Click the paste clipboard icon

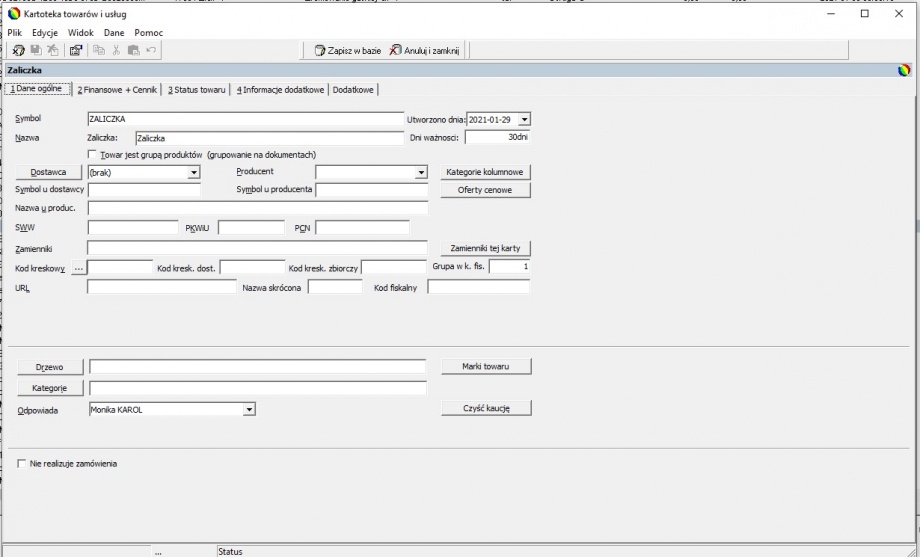point(134,50)
